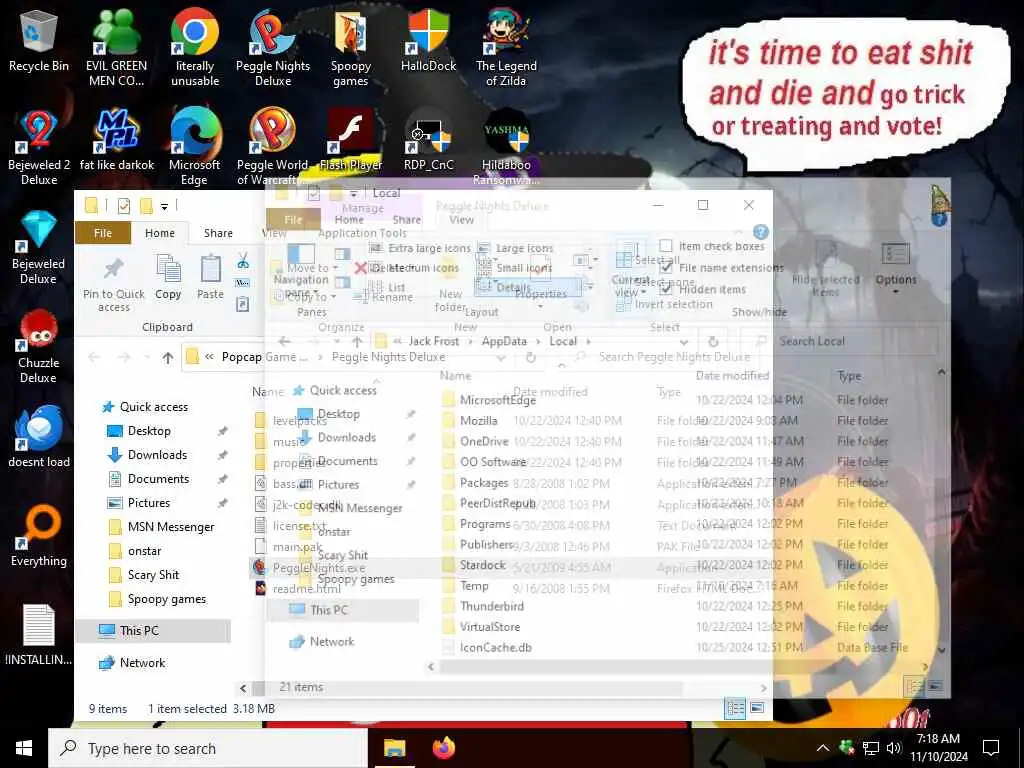Launch HalloDock from the desktop

coord(428,40)
